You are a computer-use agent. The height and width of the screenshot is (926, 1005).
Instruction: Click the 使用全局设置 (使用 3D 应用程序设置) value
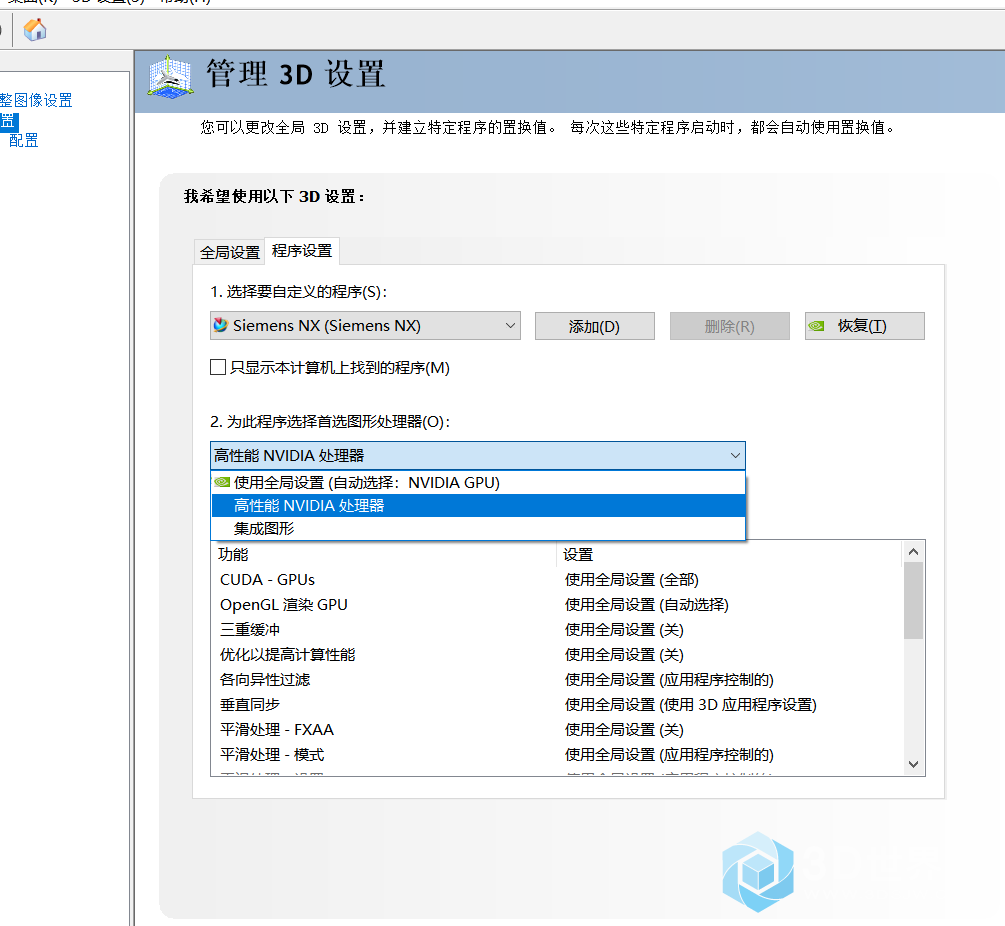[690, 705]
